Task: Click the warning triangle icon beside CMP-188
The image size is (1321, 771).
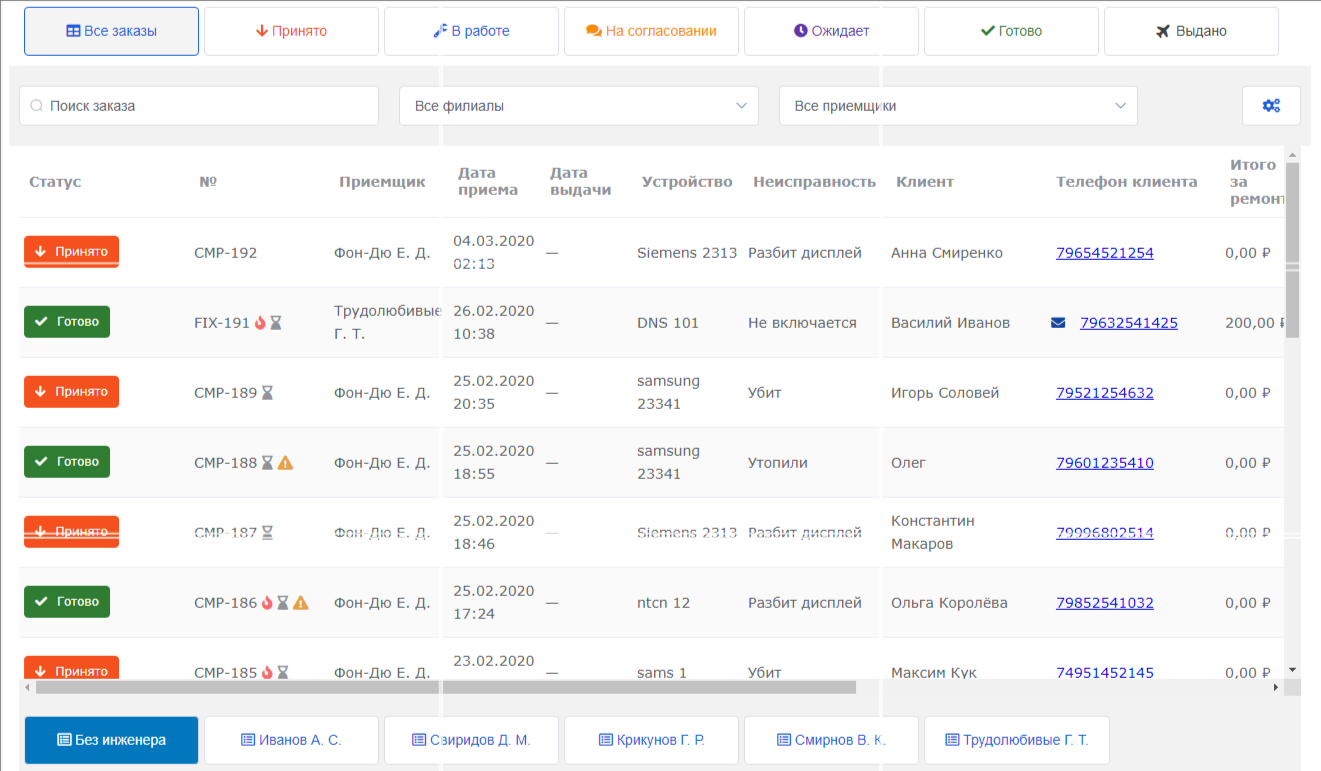Action: point(285,463)
